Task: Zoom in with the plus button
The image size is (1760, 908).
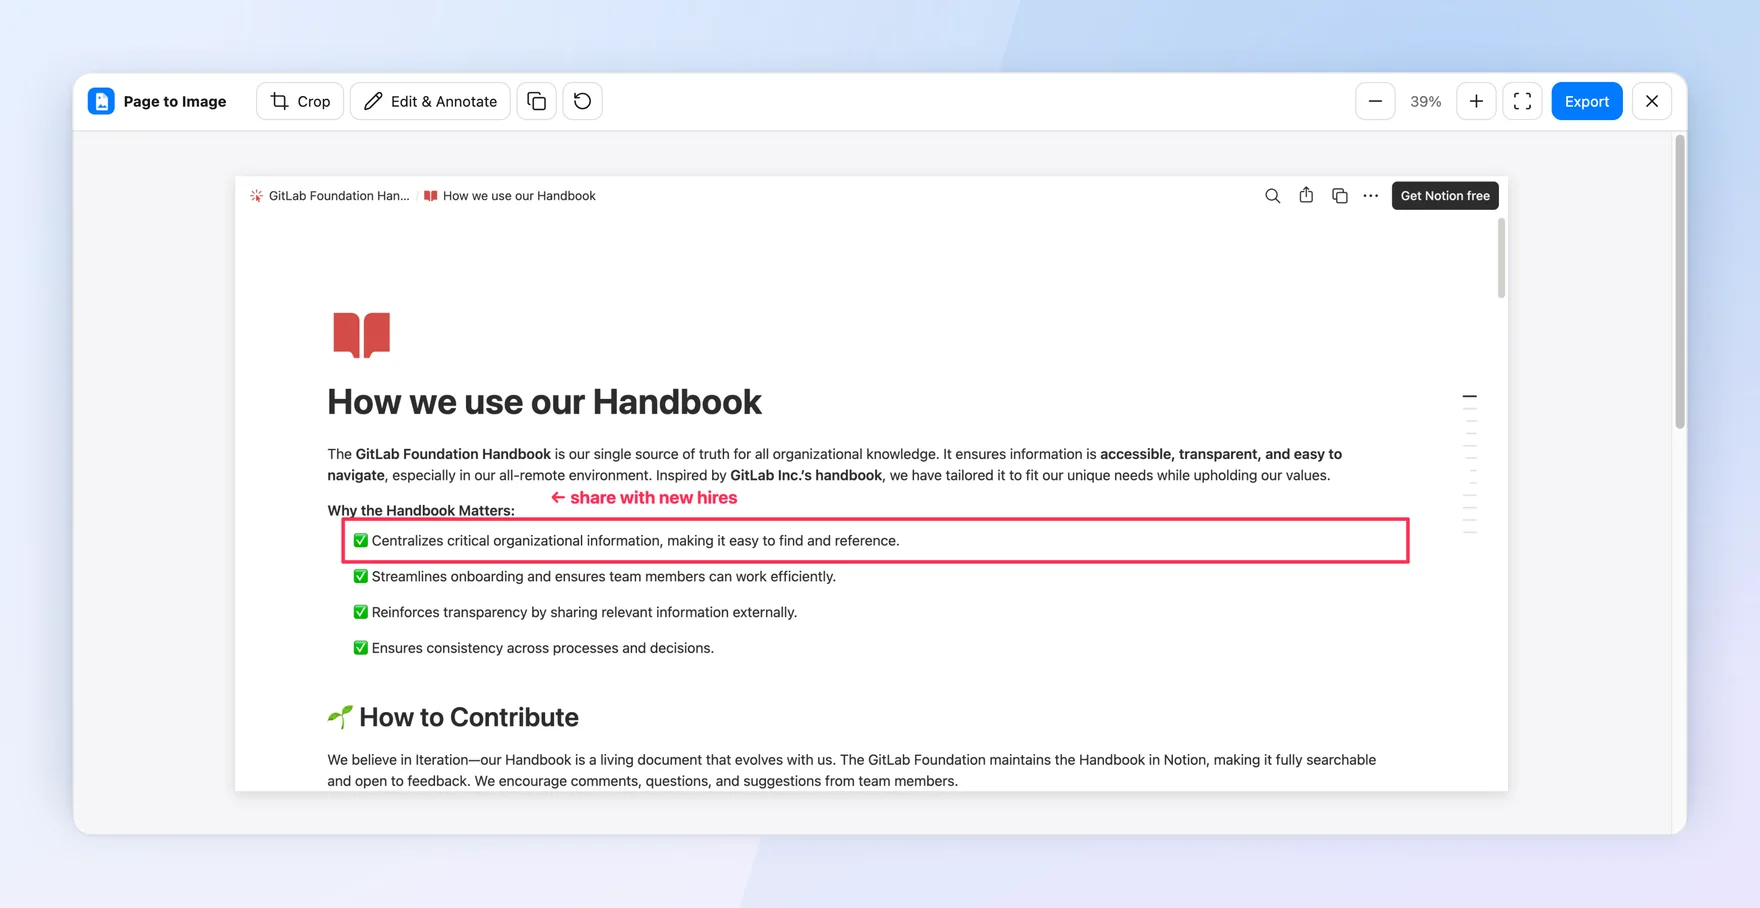Action: pos(1476,101)
